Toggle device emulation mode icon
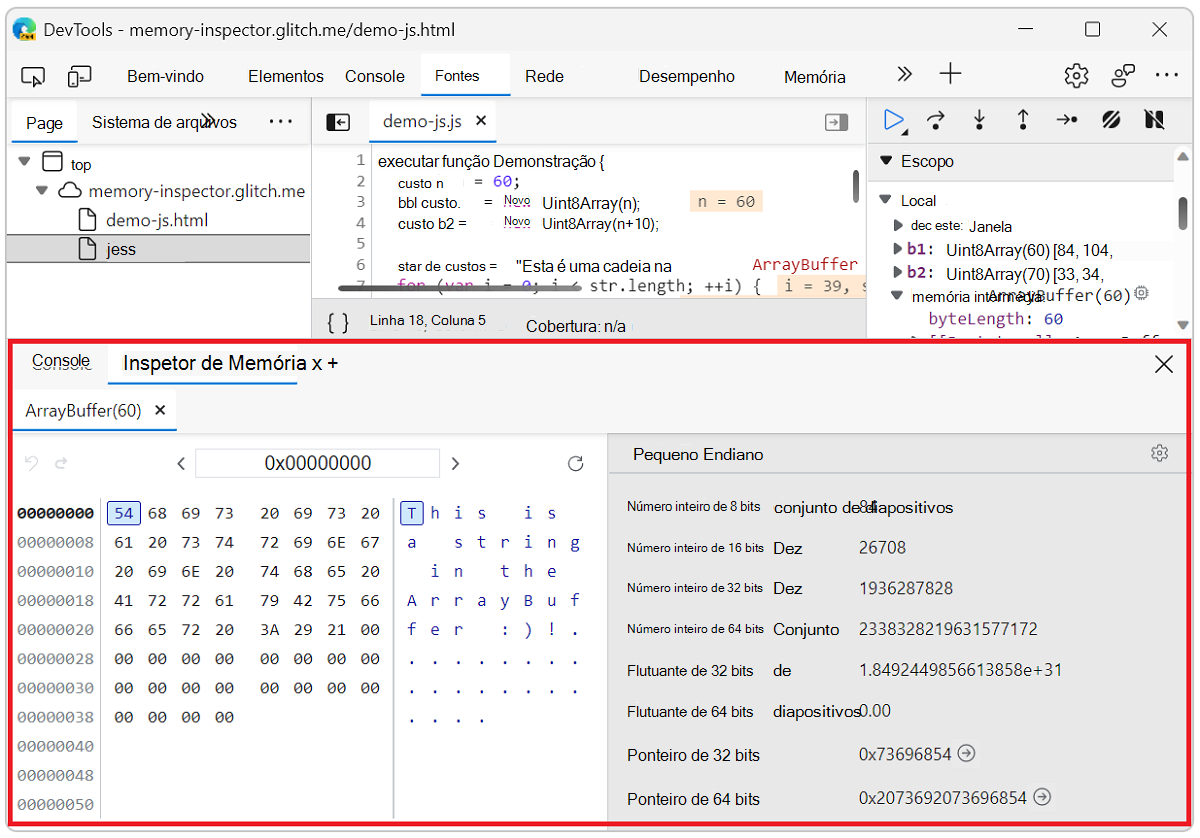The height and width of the screenshot is (838, 1200). click(80, 76)
